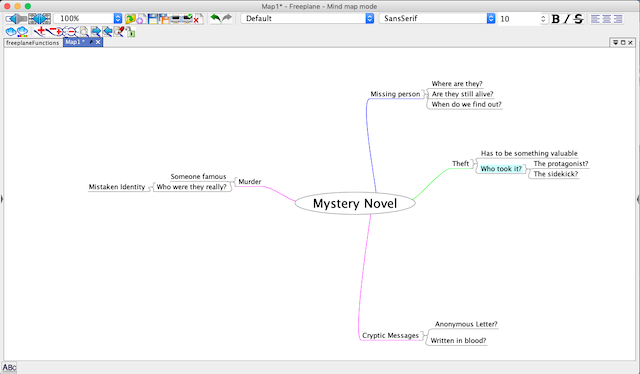
Task: Click the Save As icon with orange floppy
Action: click(x=164, y=18)
